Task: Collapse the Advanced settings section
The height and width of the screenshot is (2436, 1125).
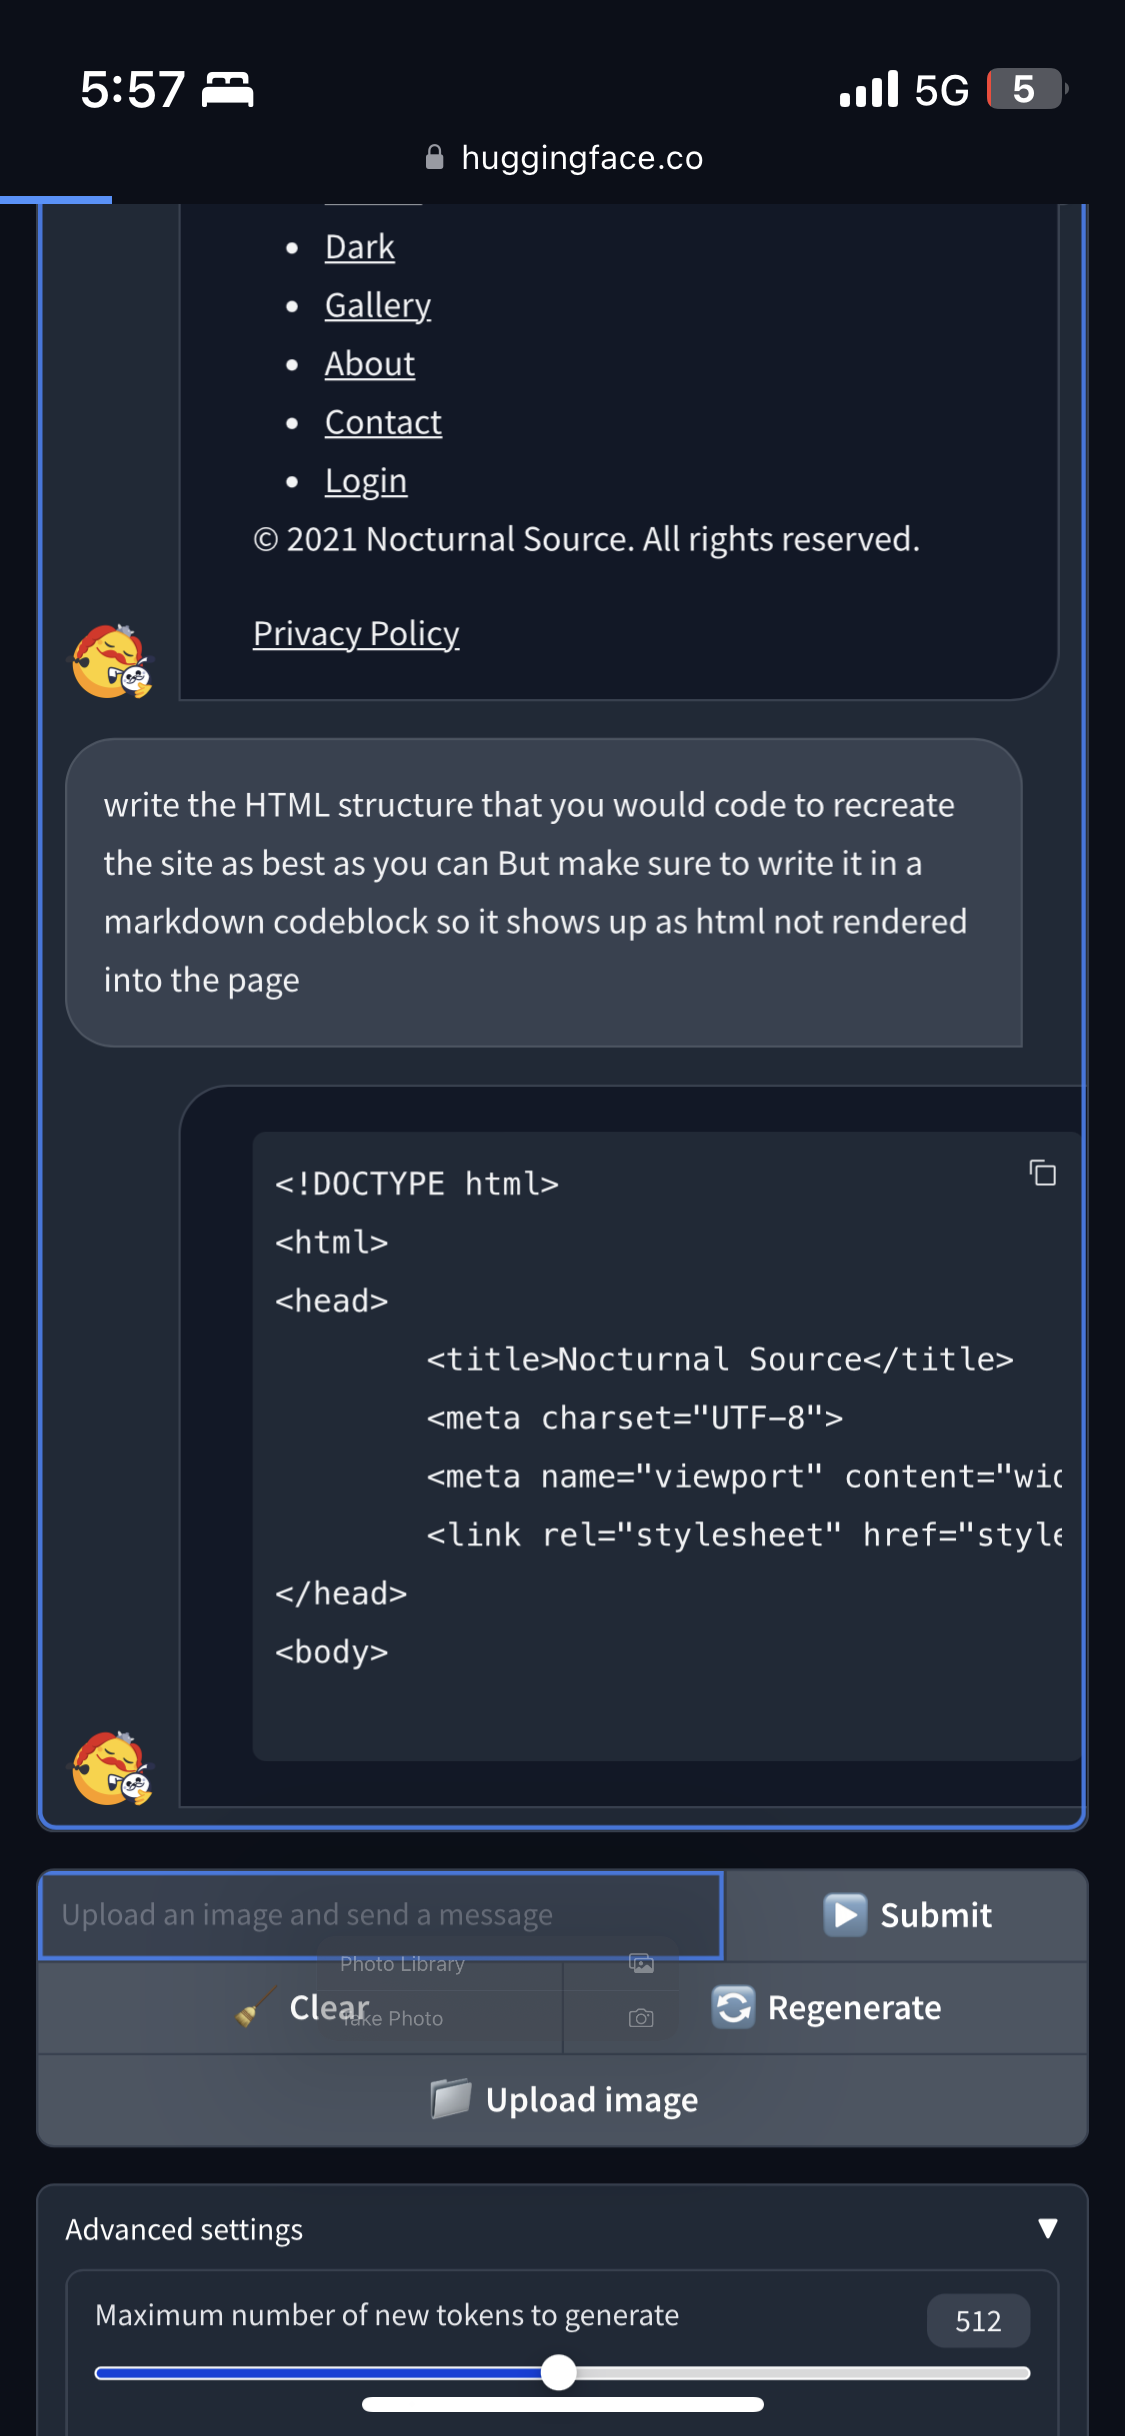Action: [x=1047, y=2228]
